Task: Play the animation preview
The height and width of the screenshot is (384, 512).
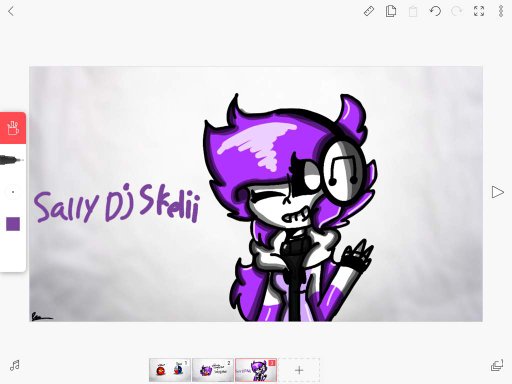Action: pos(498,192)
